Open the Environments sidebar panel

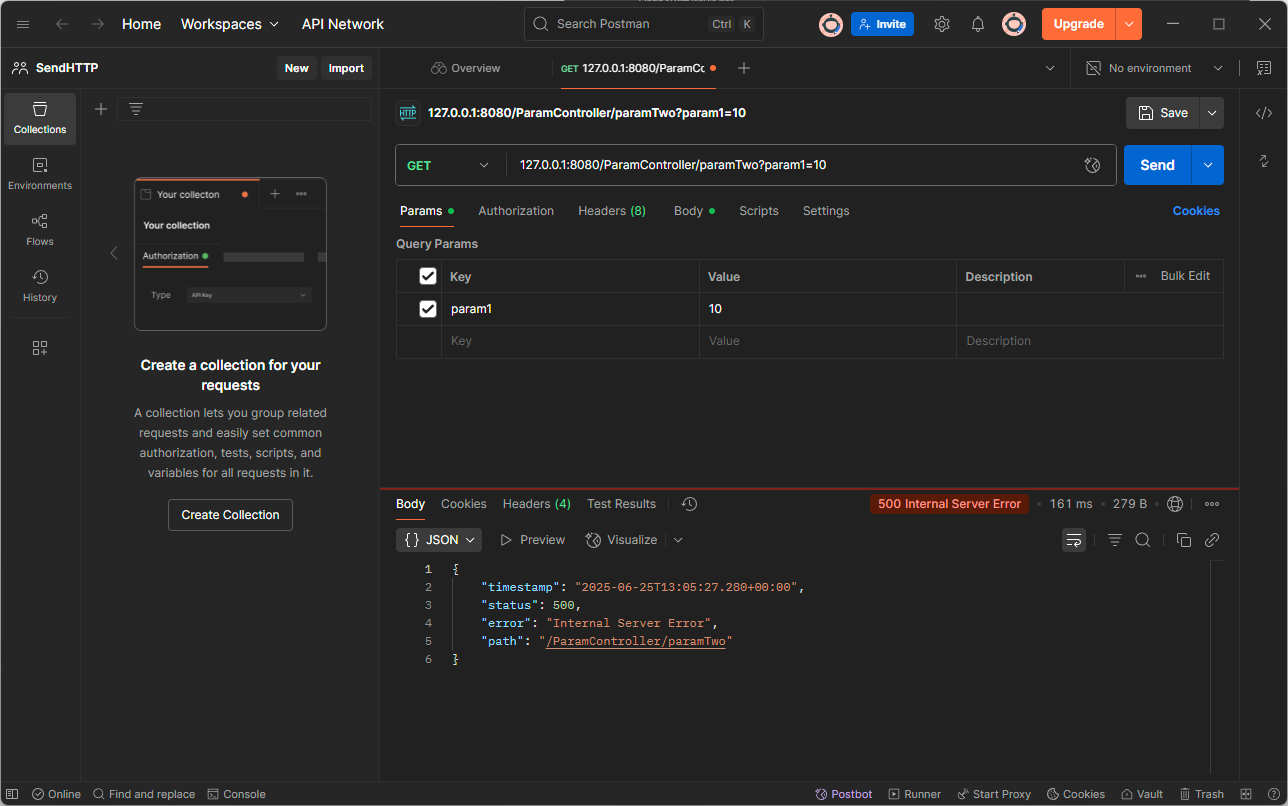pos(40,174)
